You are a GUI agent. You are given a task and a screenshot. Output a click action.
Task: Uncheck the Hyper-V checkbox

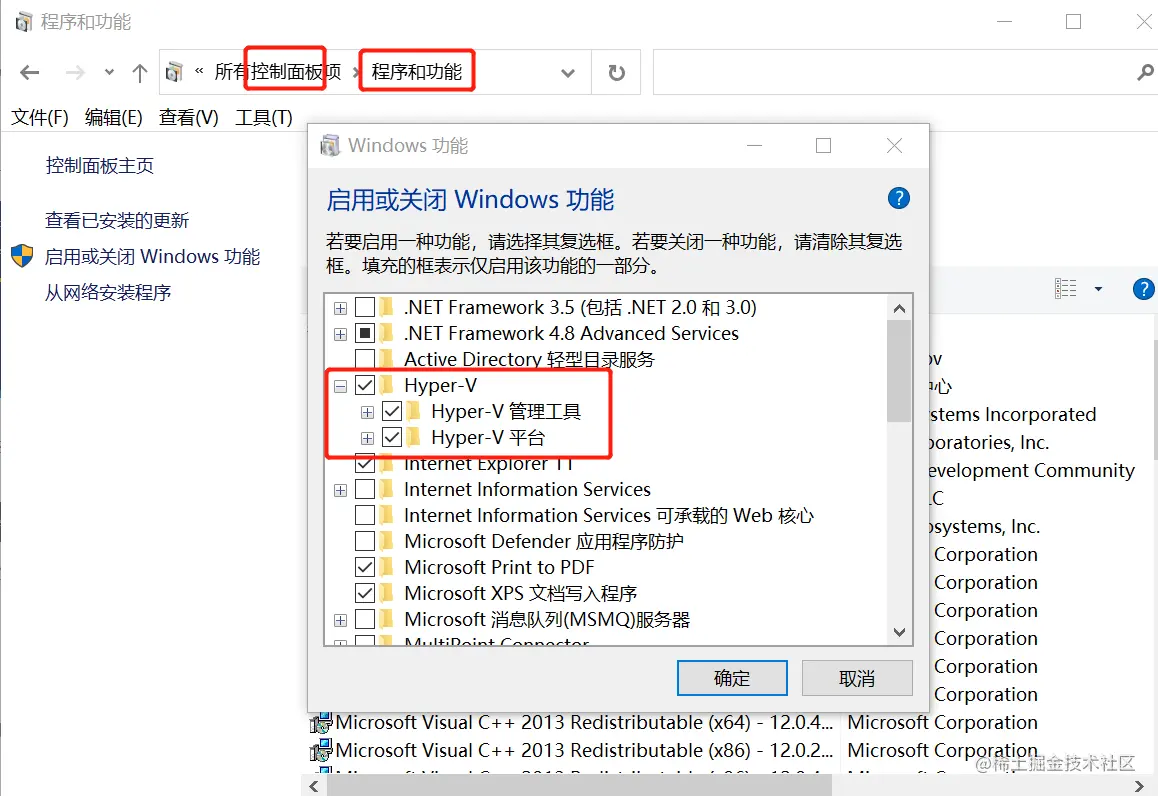(x=365, y=385)
